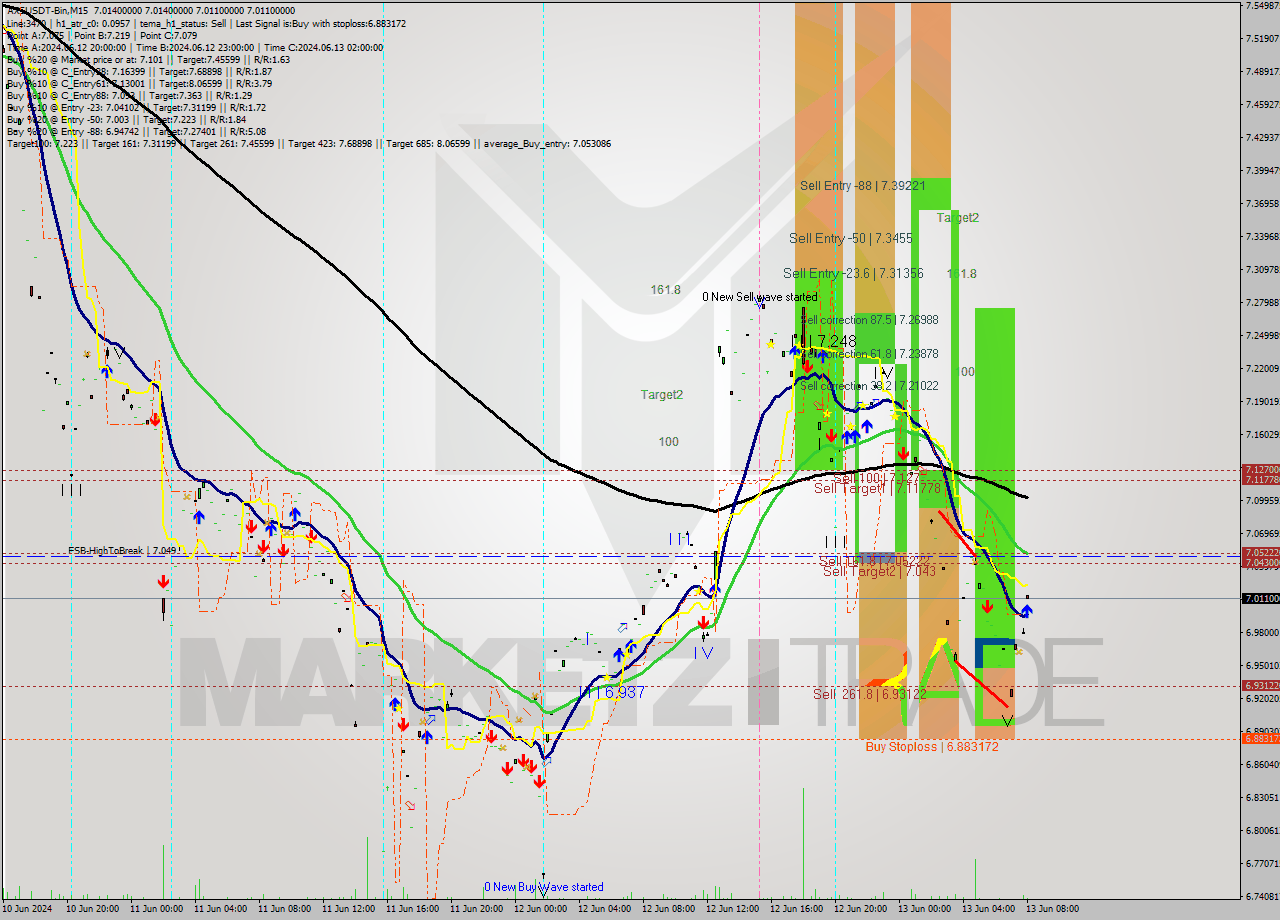Select the line ending 'R/R:5.08'
Image resolution: width=1280 pixels, height=920 pixels.
tap(136, 131)
